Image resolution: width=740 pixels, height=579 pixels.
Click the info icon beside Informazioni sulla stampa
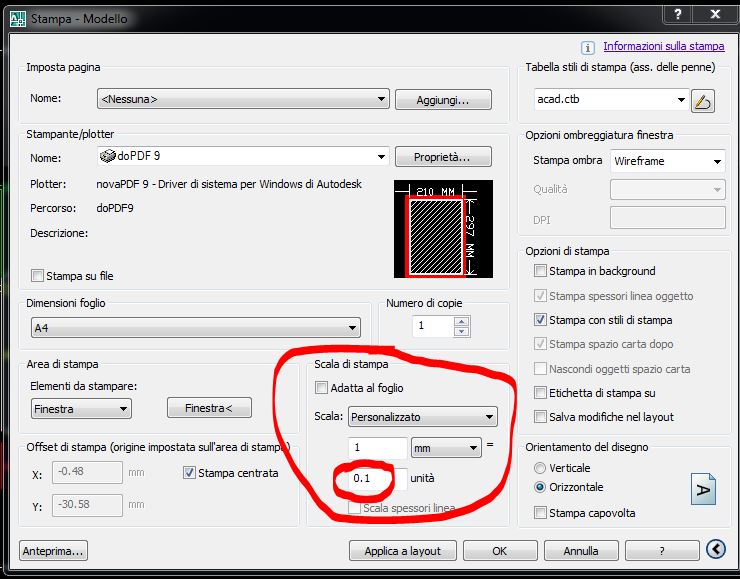coord(588,46)
